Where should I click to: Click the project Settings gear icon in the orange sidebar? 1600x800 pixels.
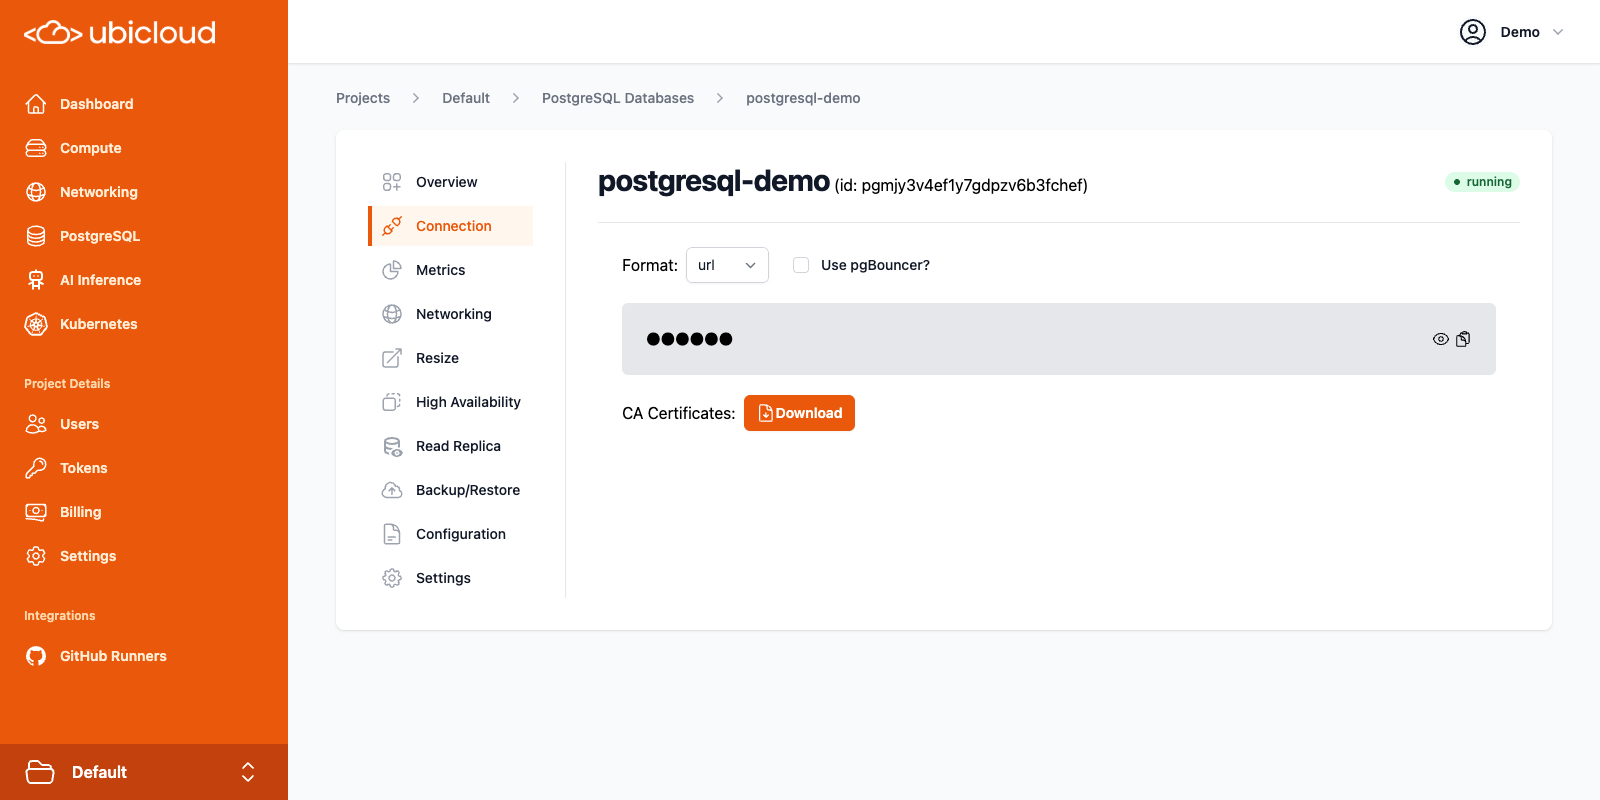tap(36, 556)
